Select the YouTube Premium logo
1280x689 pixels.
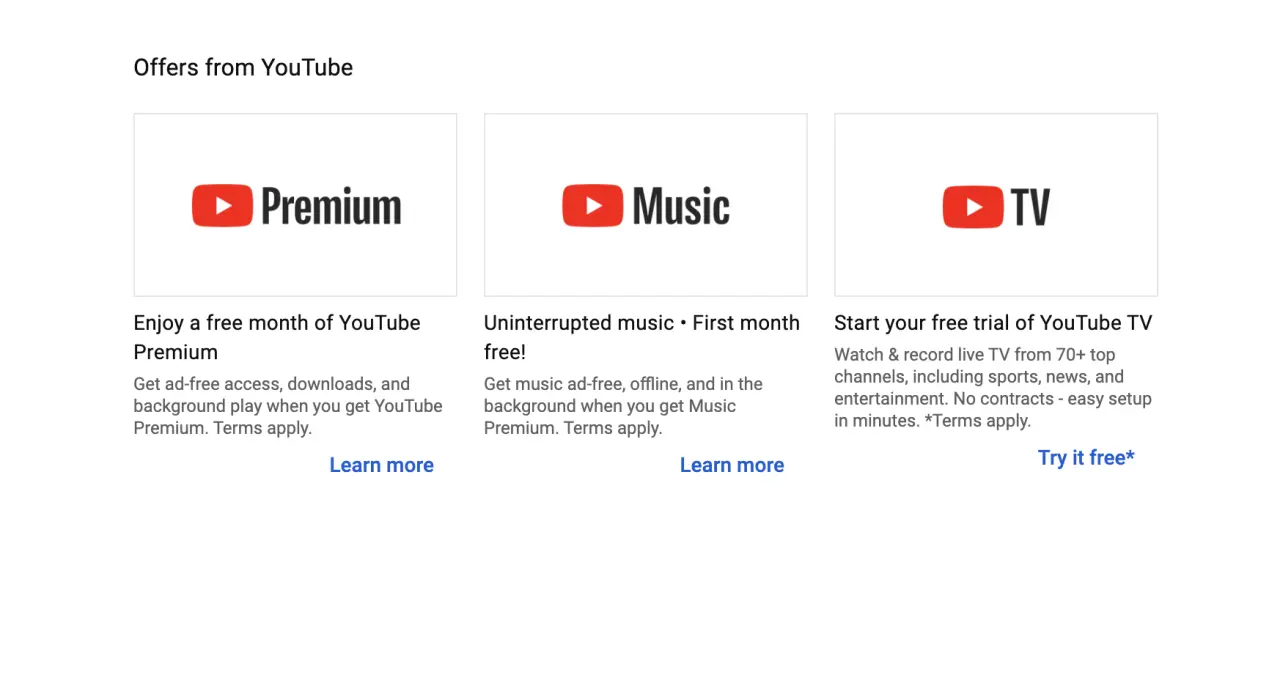[295, 205]
